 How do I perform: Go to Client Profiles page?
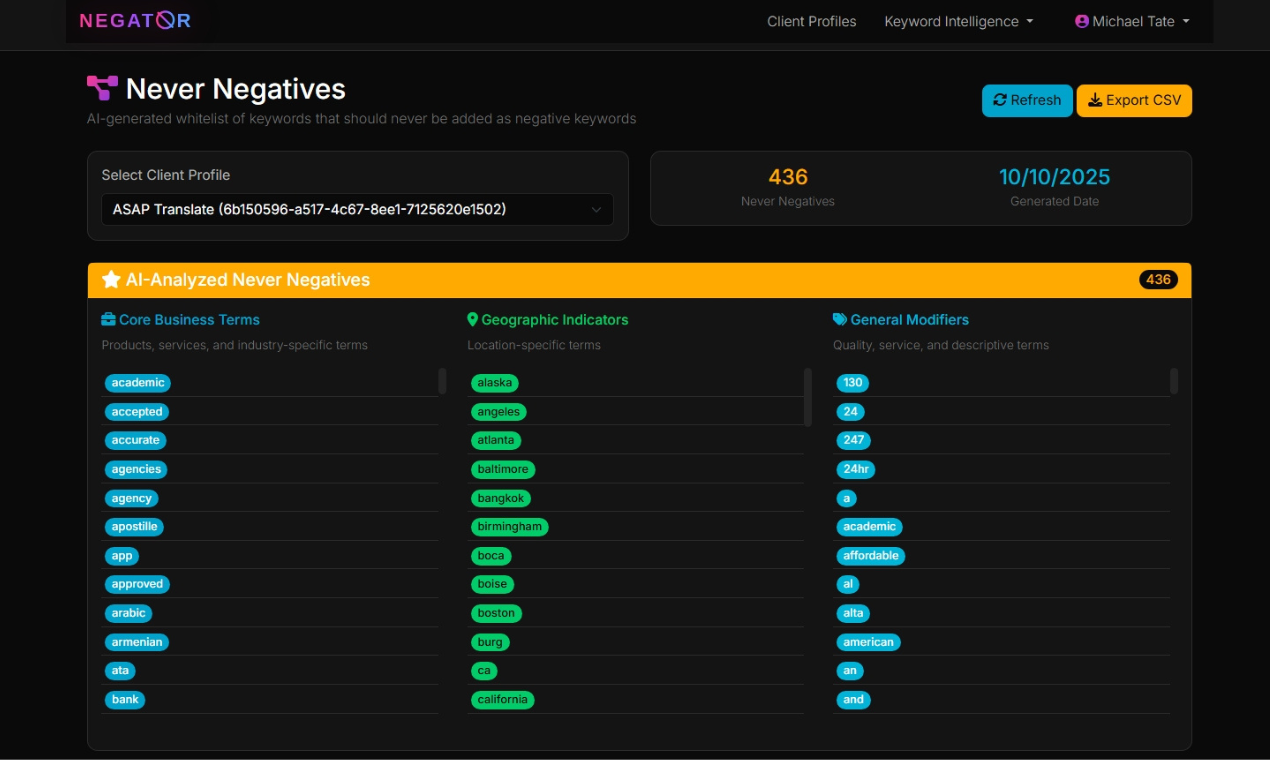[811, 21]
